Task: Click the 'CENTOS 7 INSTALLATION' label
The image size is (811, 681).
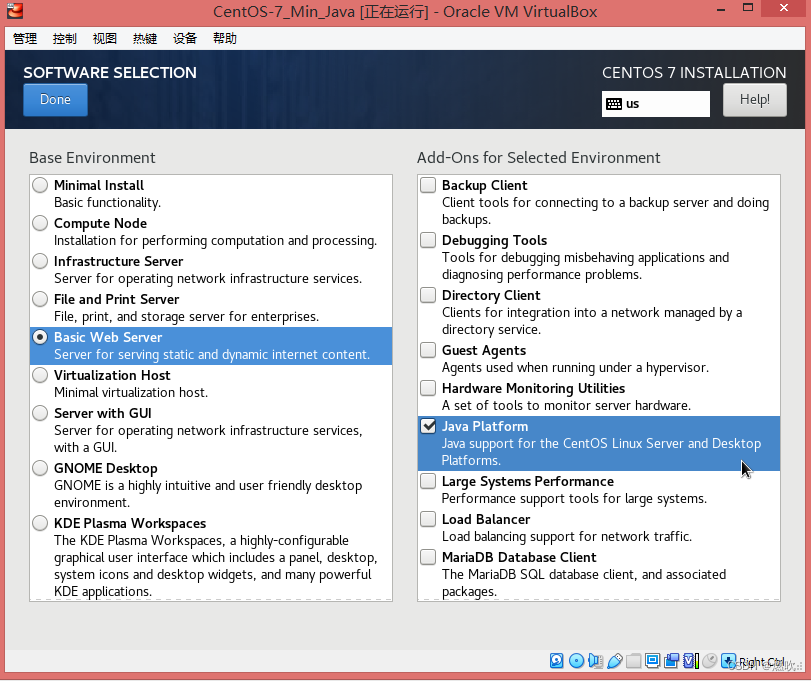Action: (694, 73)
